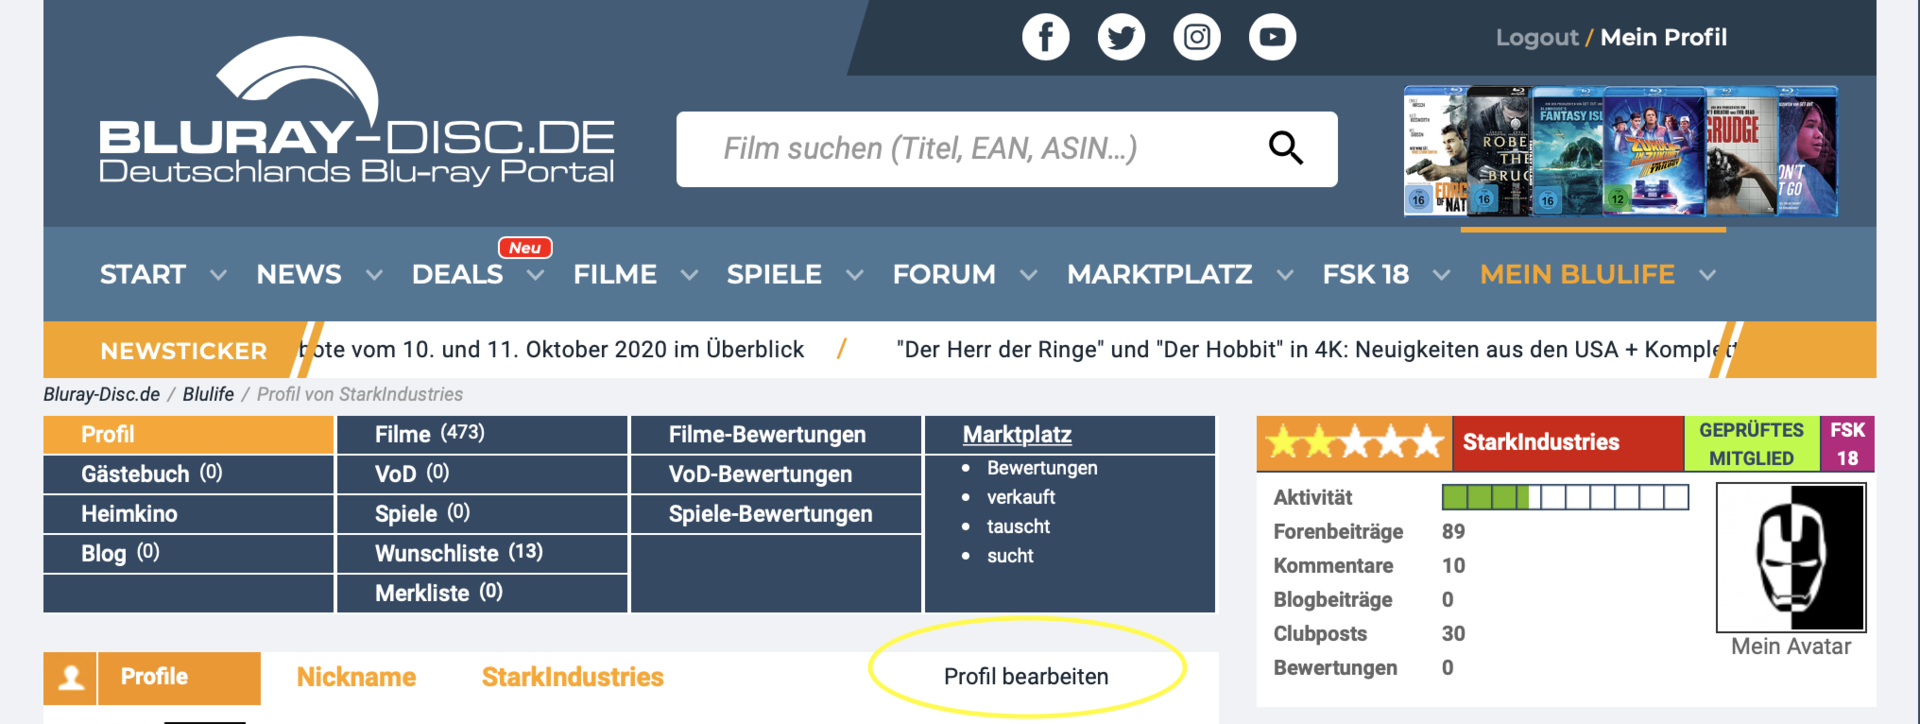This screenshot has width=1920, height=724.
Task: Open the VoD-Bewertungen tab
Action: click(776, 474)
